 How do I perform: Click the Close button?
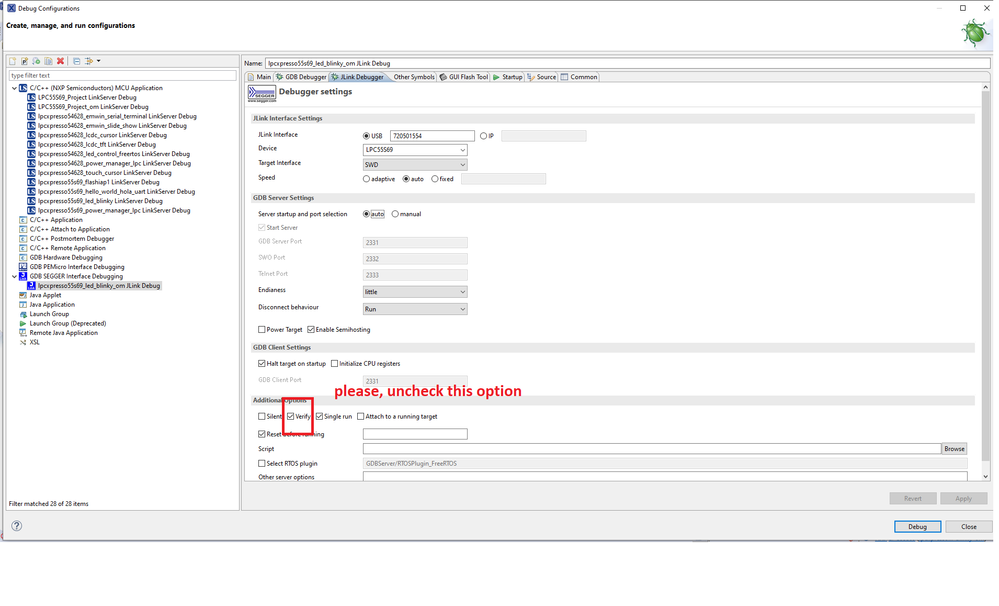tap(968, 526)
